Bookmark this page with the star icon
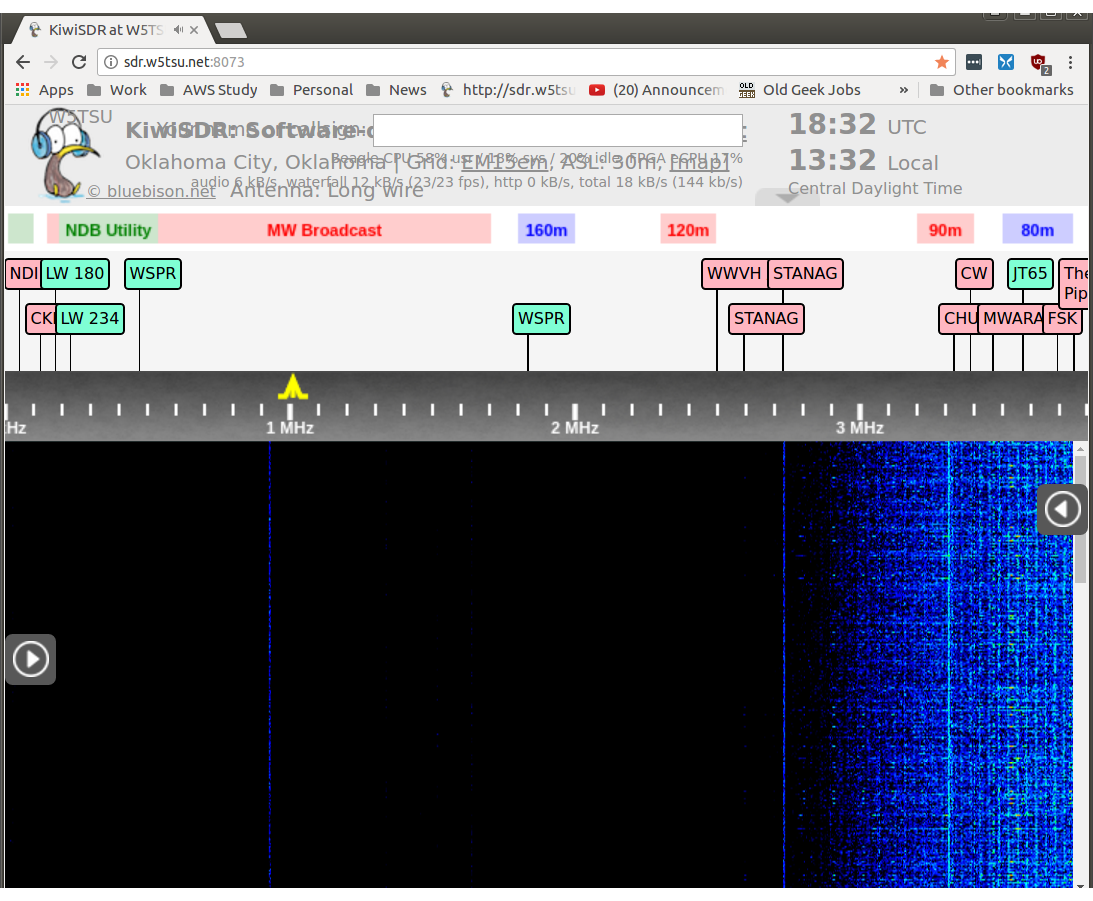 tap(942, 62)
